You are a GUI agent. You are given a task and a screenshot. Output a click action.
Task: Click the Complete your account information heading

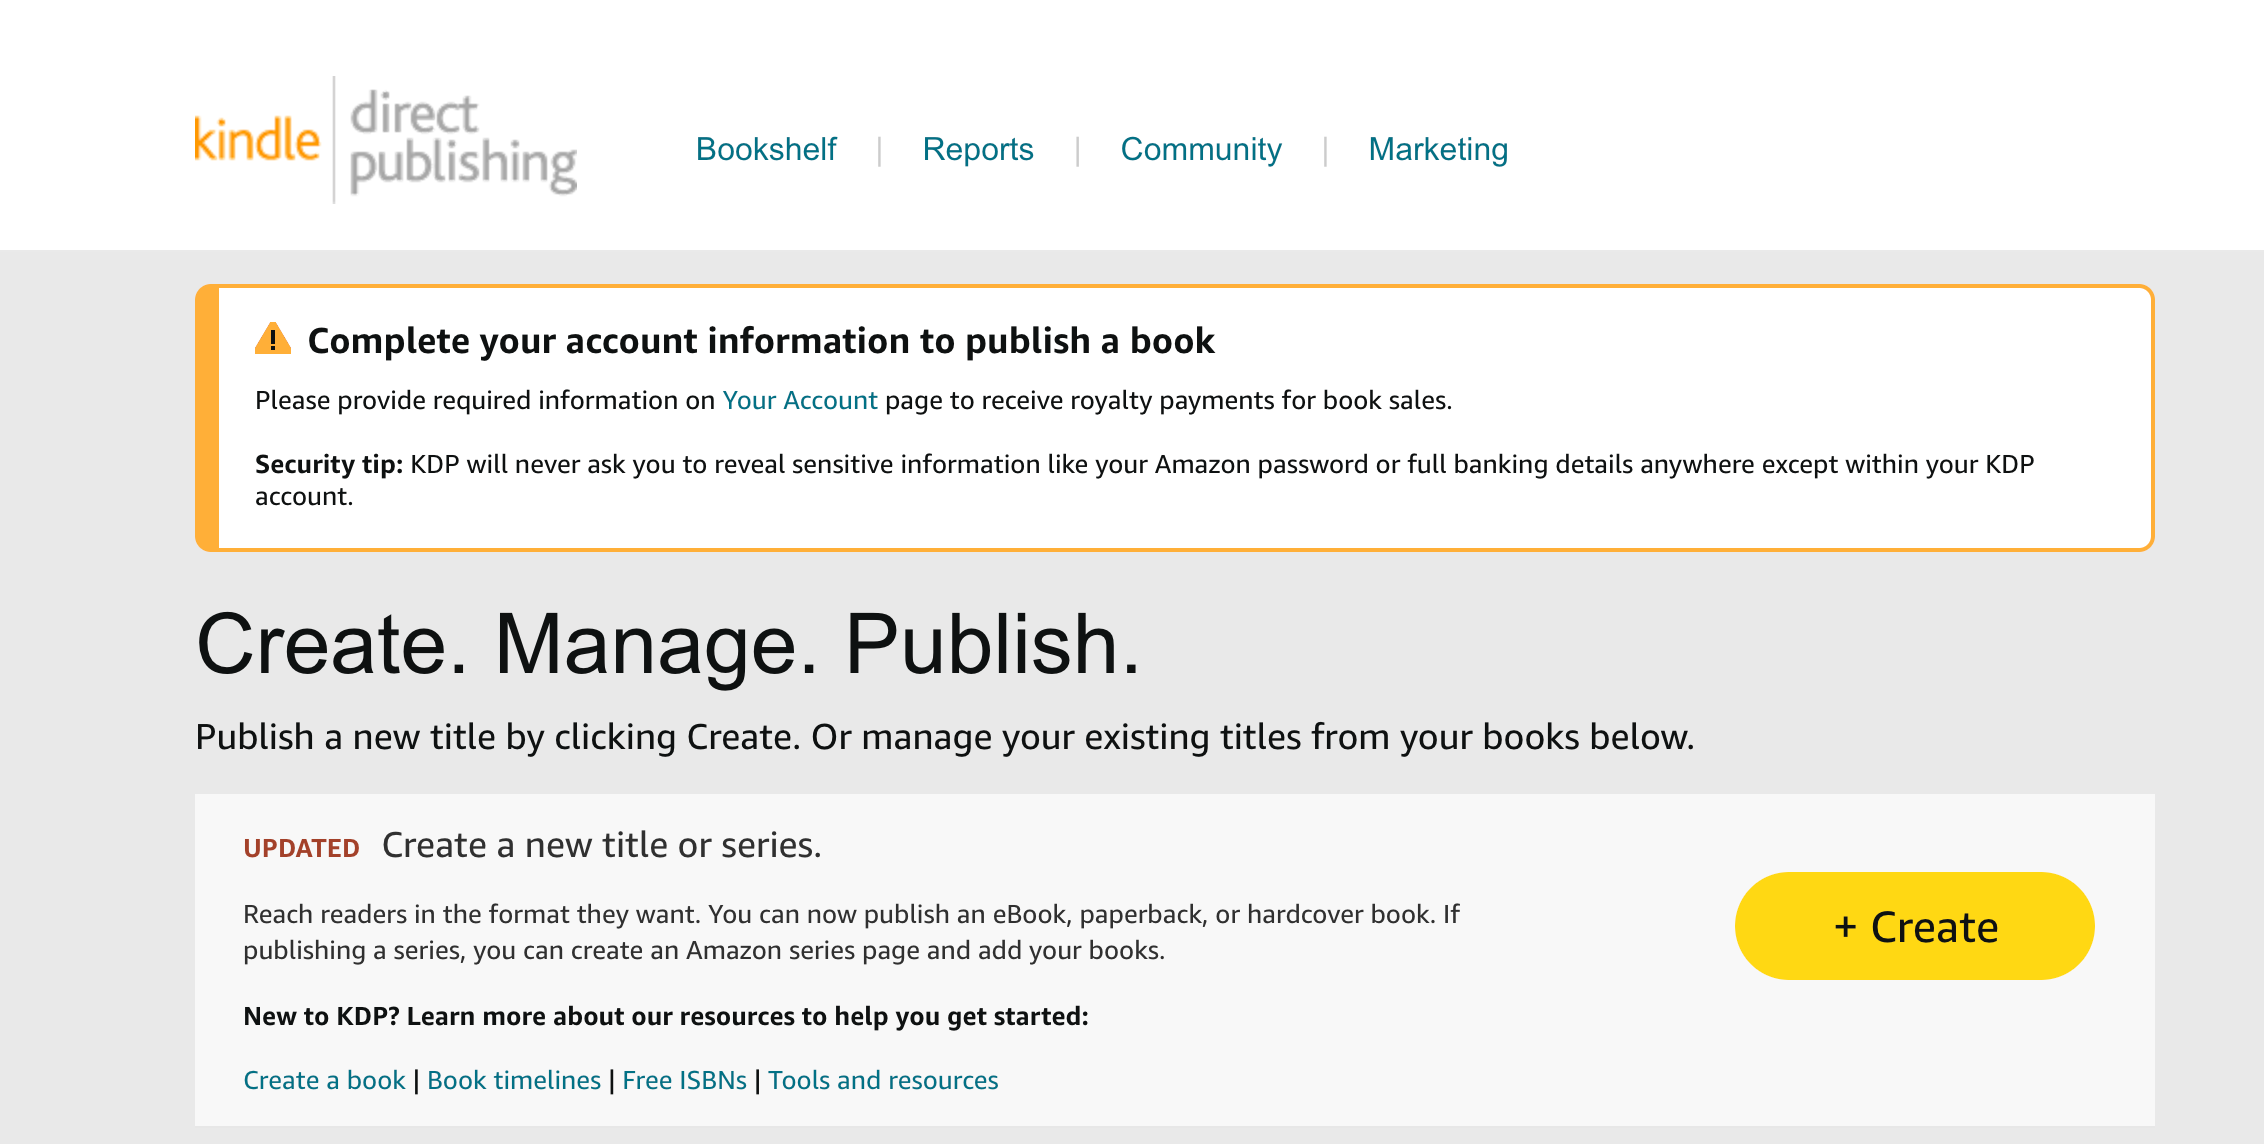tap(760, 341)
